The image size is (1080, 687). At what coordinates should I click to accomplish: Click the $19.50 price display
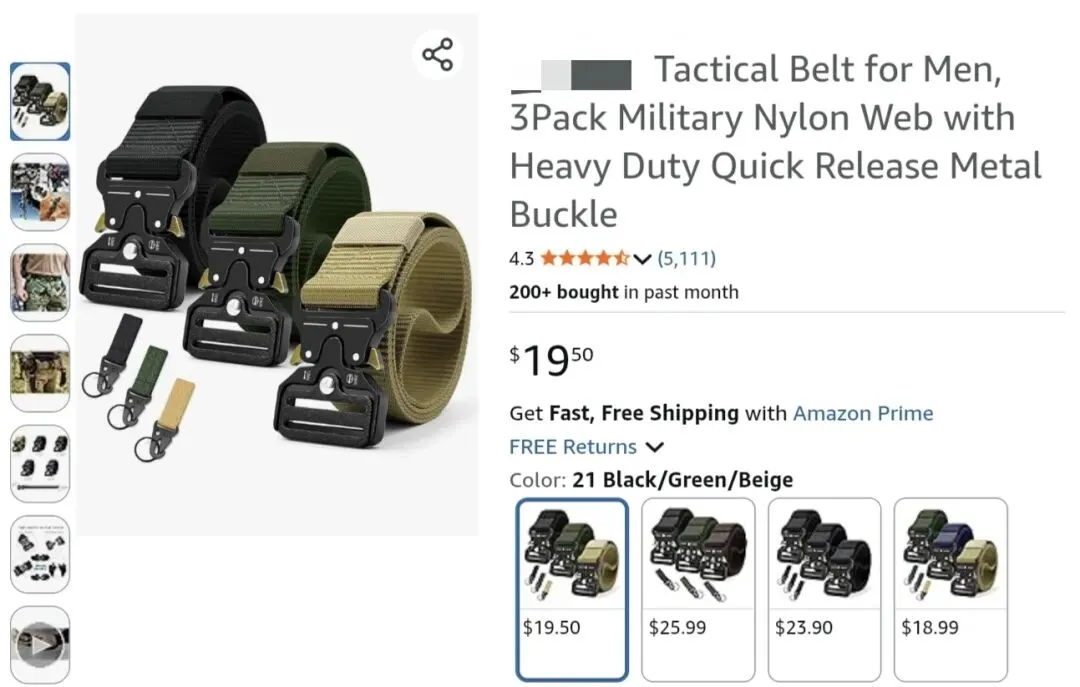click(x=551, y=360)
